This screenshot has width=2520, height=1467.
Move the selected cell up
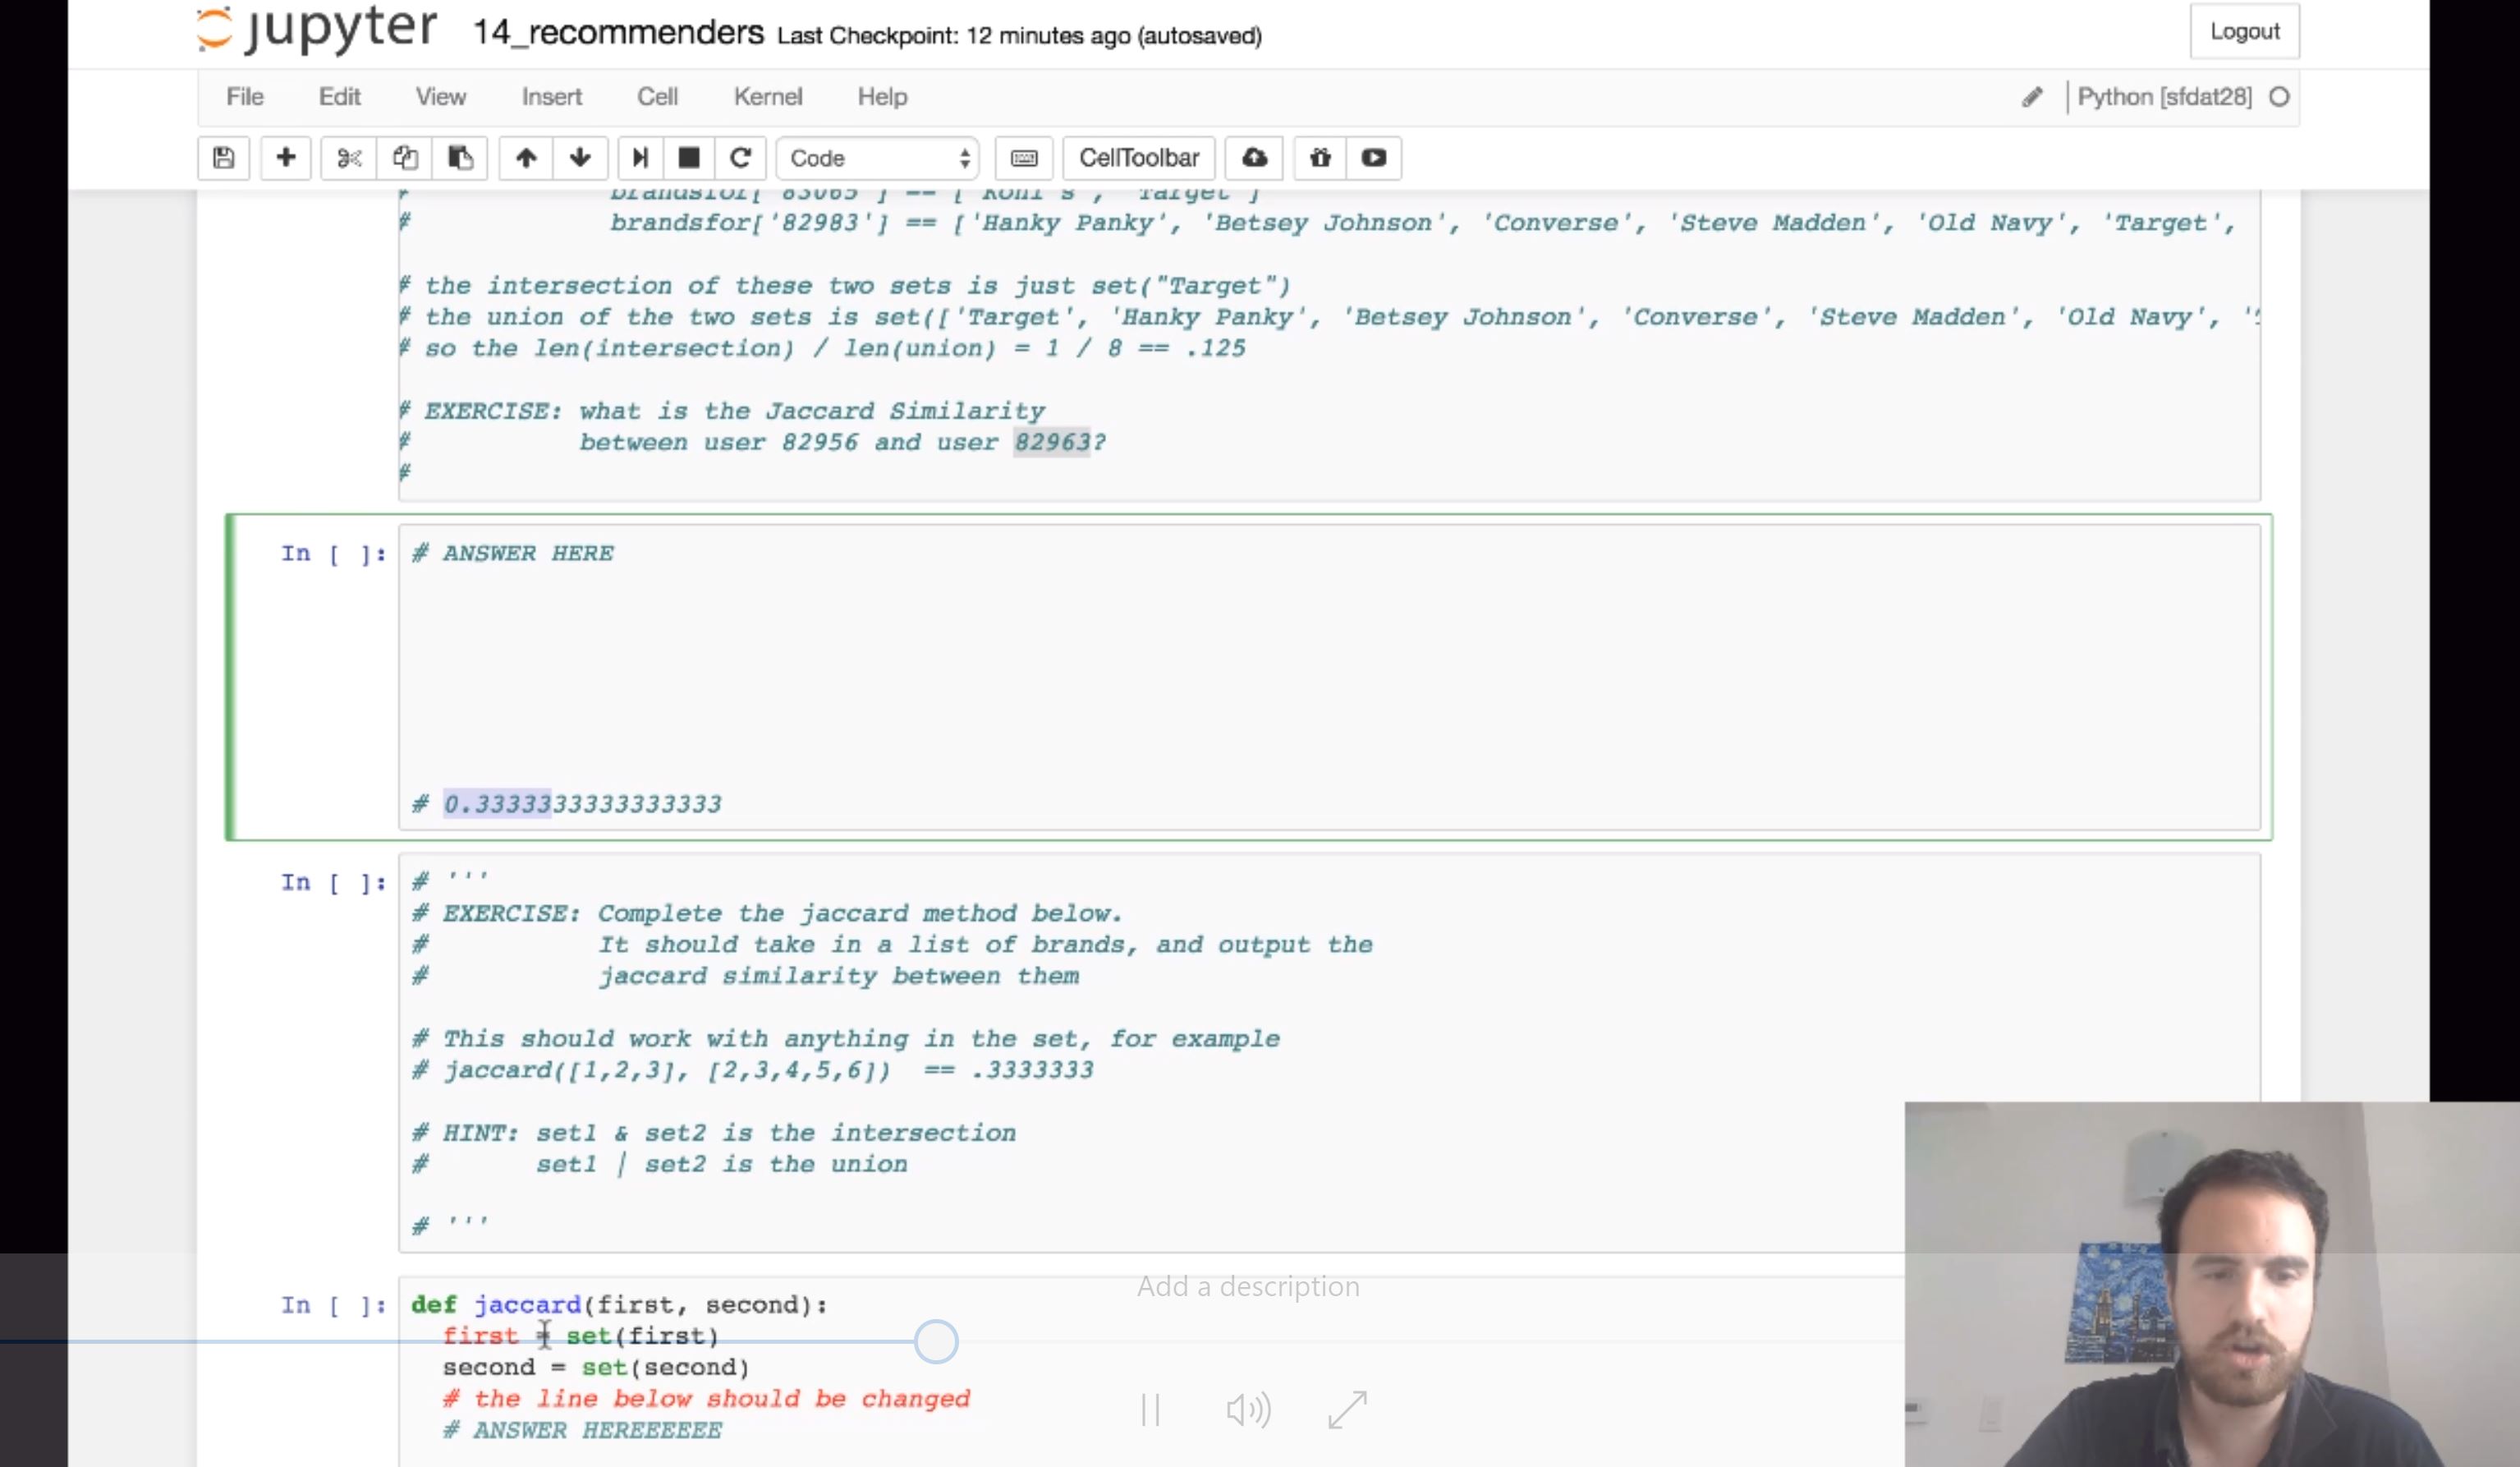(x=525, y=158)
